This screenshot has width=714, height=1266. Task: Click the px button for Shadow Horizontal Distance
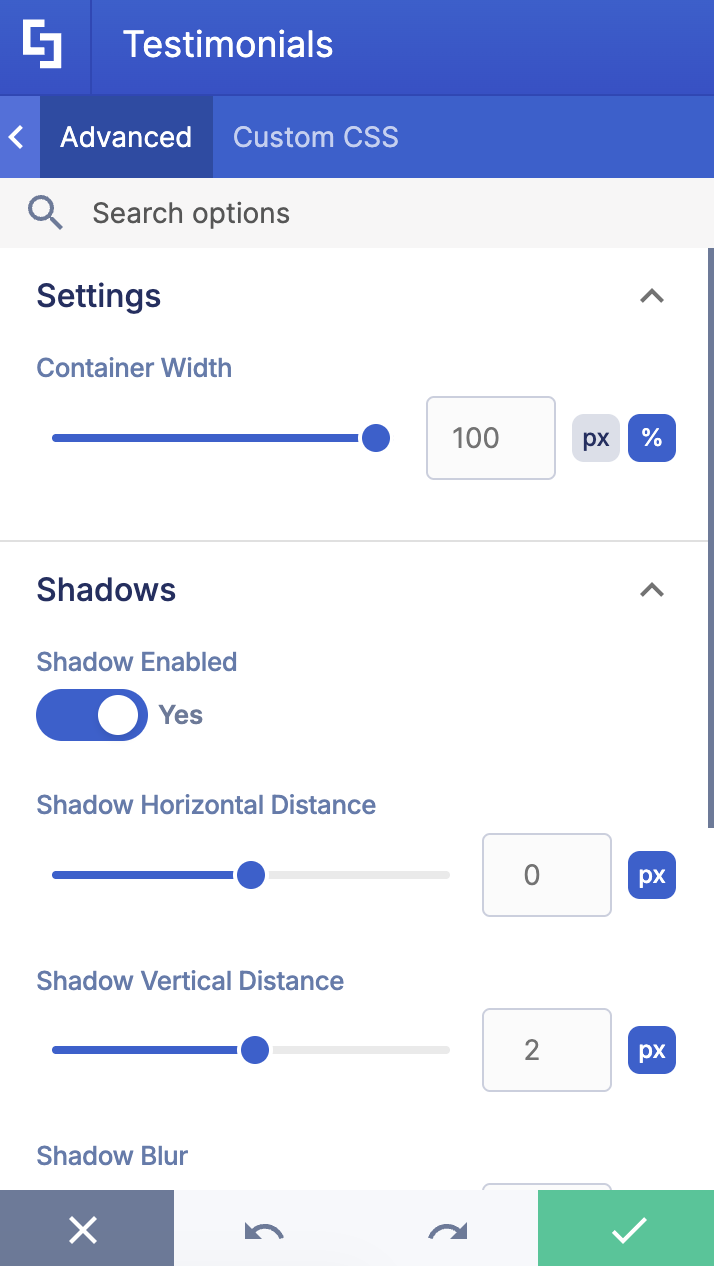coord(651,875)
